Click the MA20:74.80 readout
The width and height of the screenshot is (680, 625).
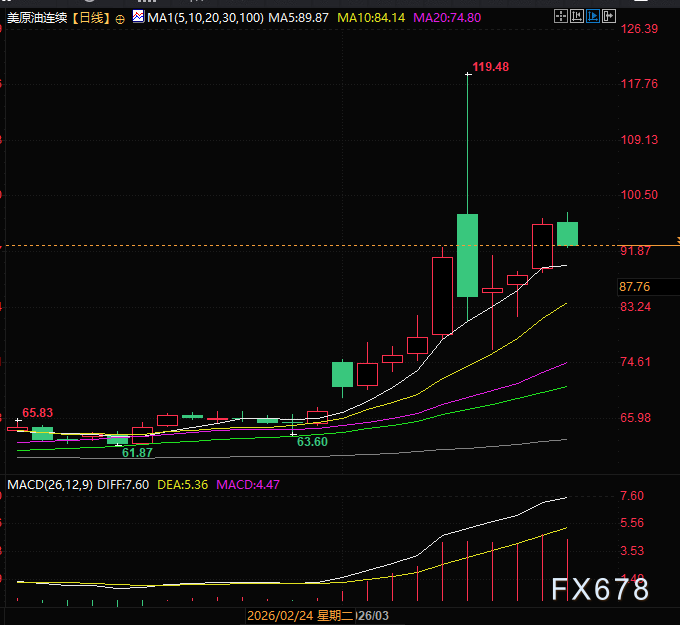tap(447, 18)
